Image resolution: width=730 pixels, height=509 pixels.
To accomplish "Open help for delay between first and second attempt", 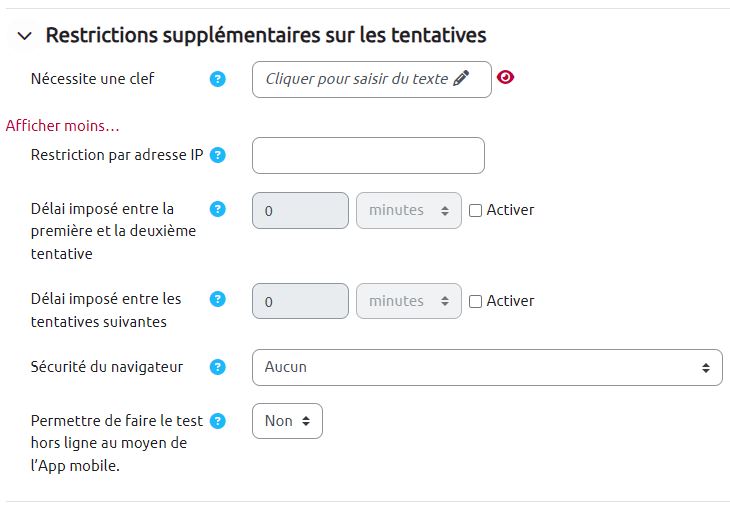I will pos(218,209).
